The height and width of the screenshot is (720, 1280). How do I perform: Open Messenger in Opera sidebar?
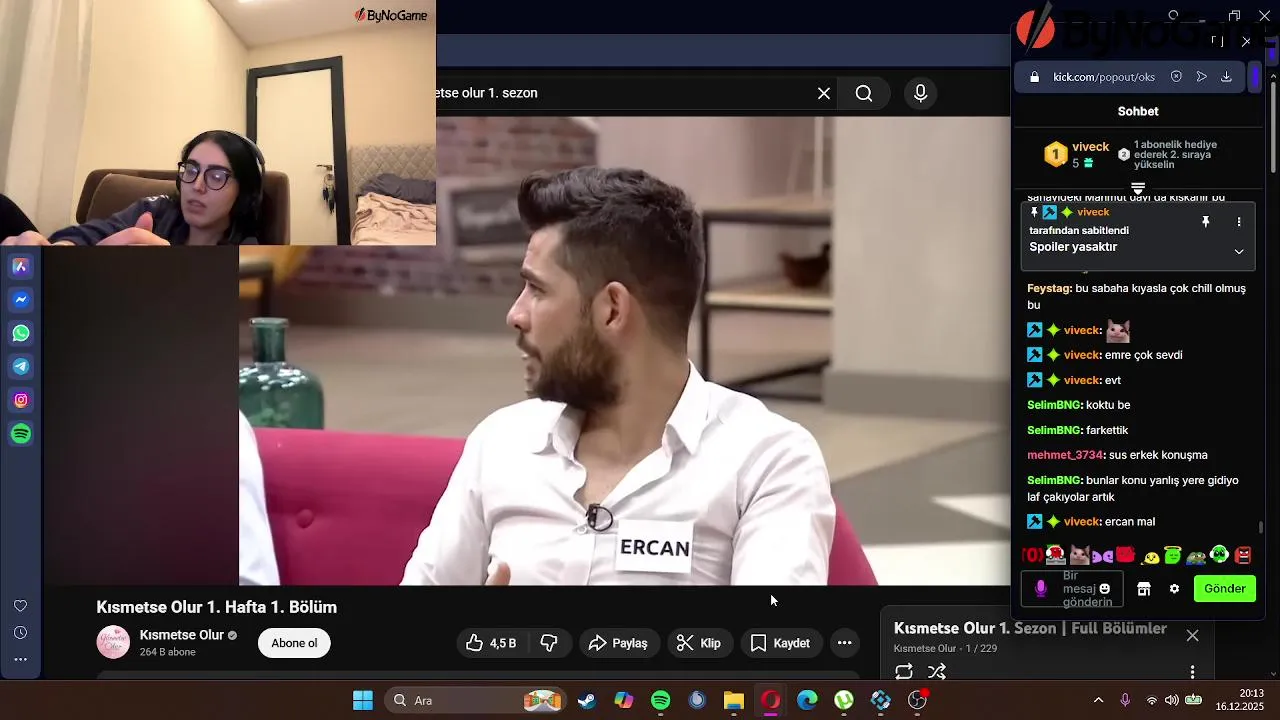21,300
